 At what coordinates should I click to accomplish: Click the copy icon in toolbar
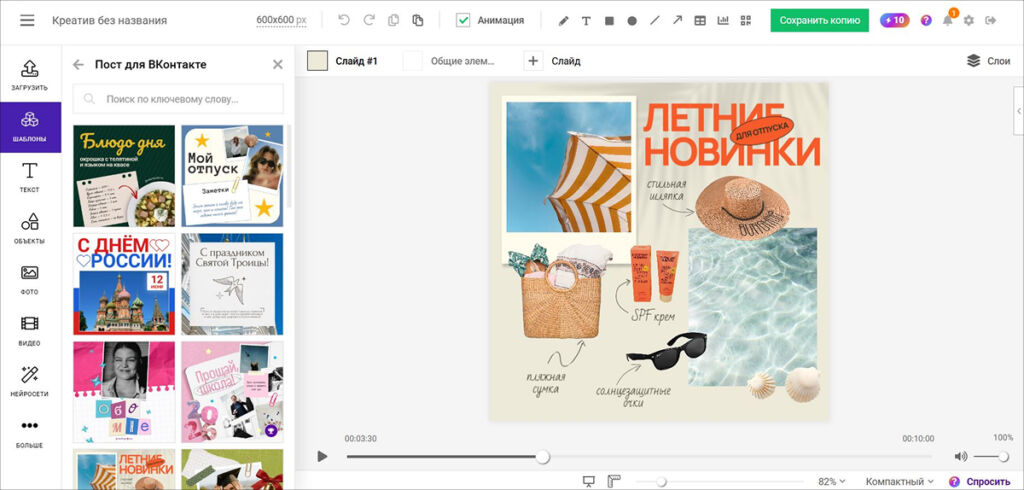point(393,20)
